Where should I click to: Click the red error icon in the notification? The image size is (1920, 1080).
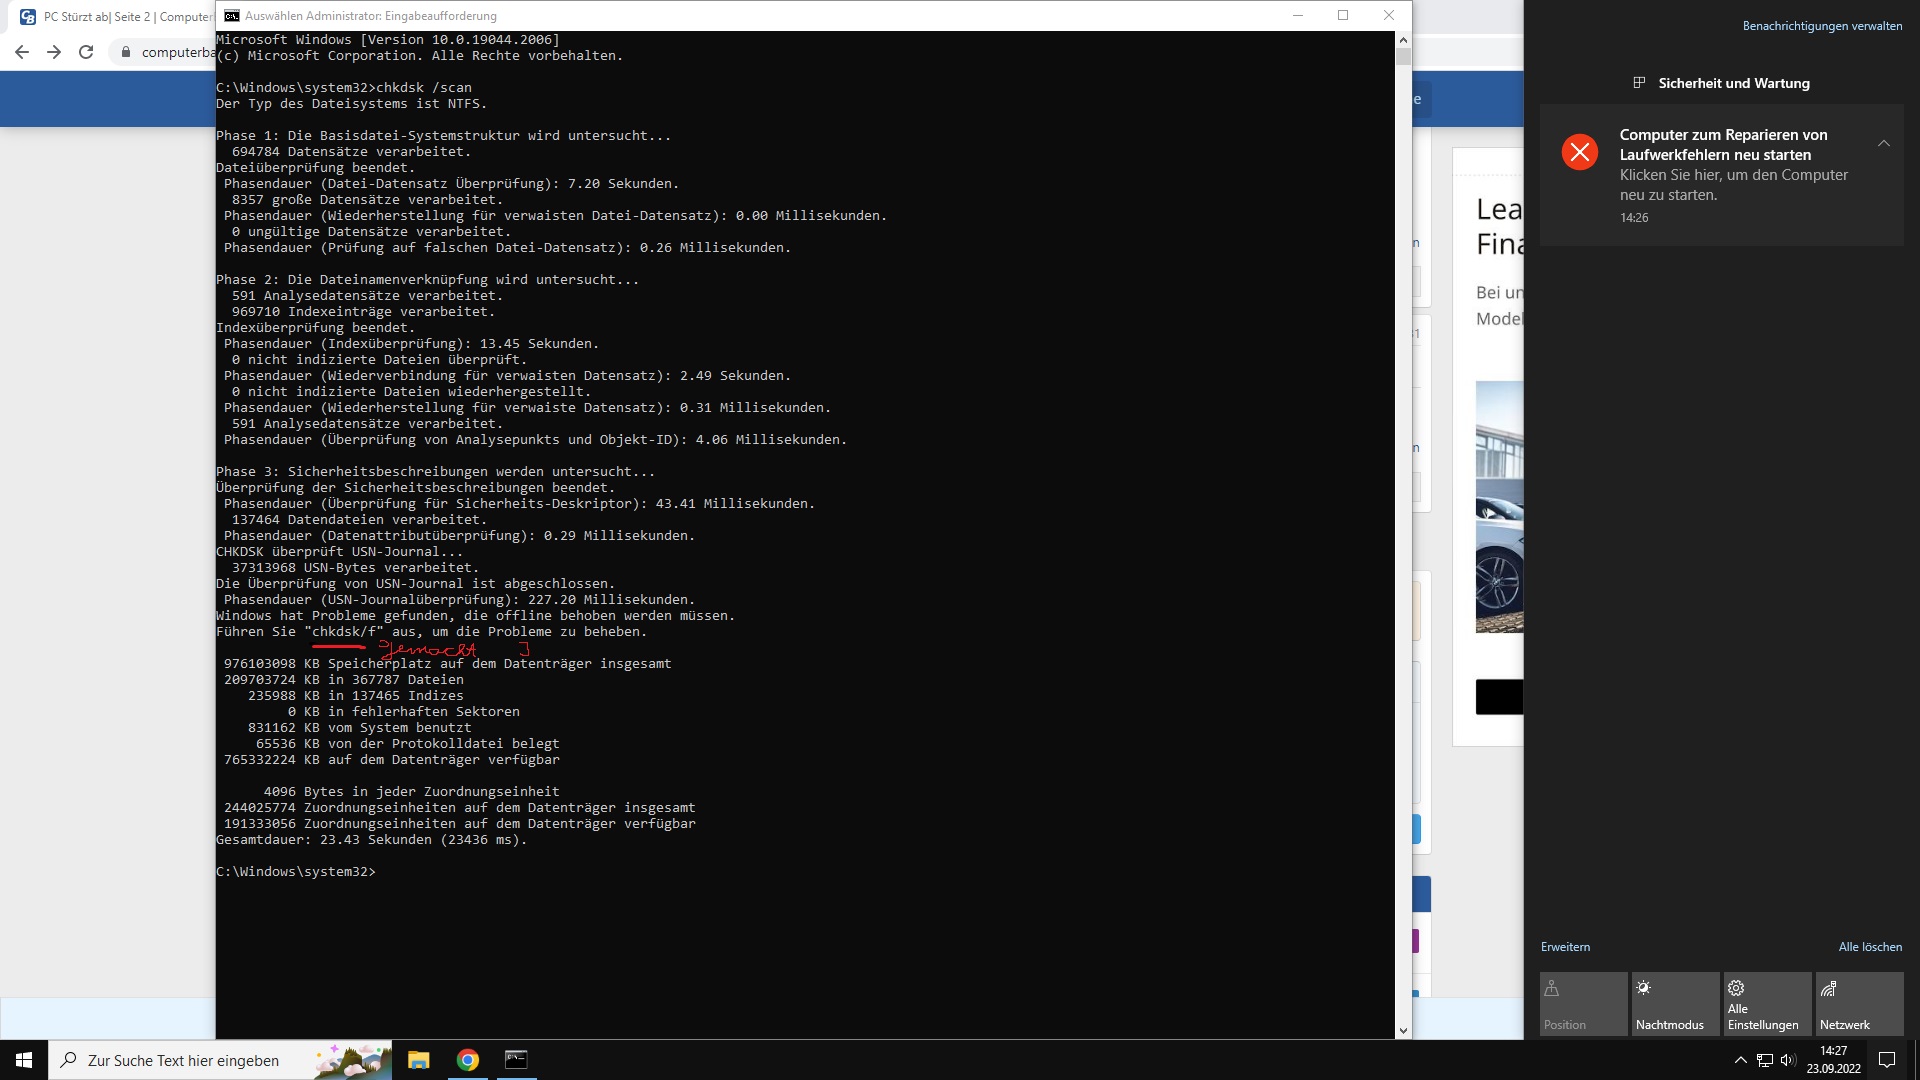1580,152
